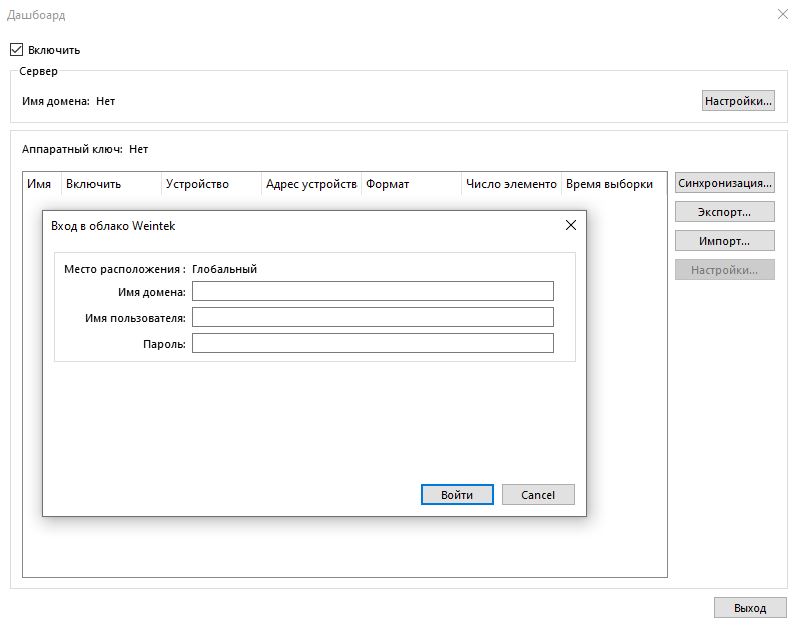Click the Формат column header

(411, 184)
